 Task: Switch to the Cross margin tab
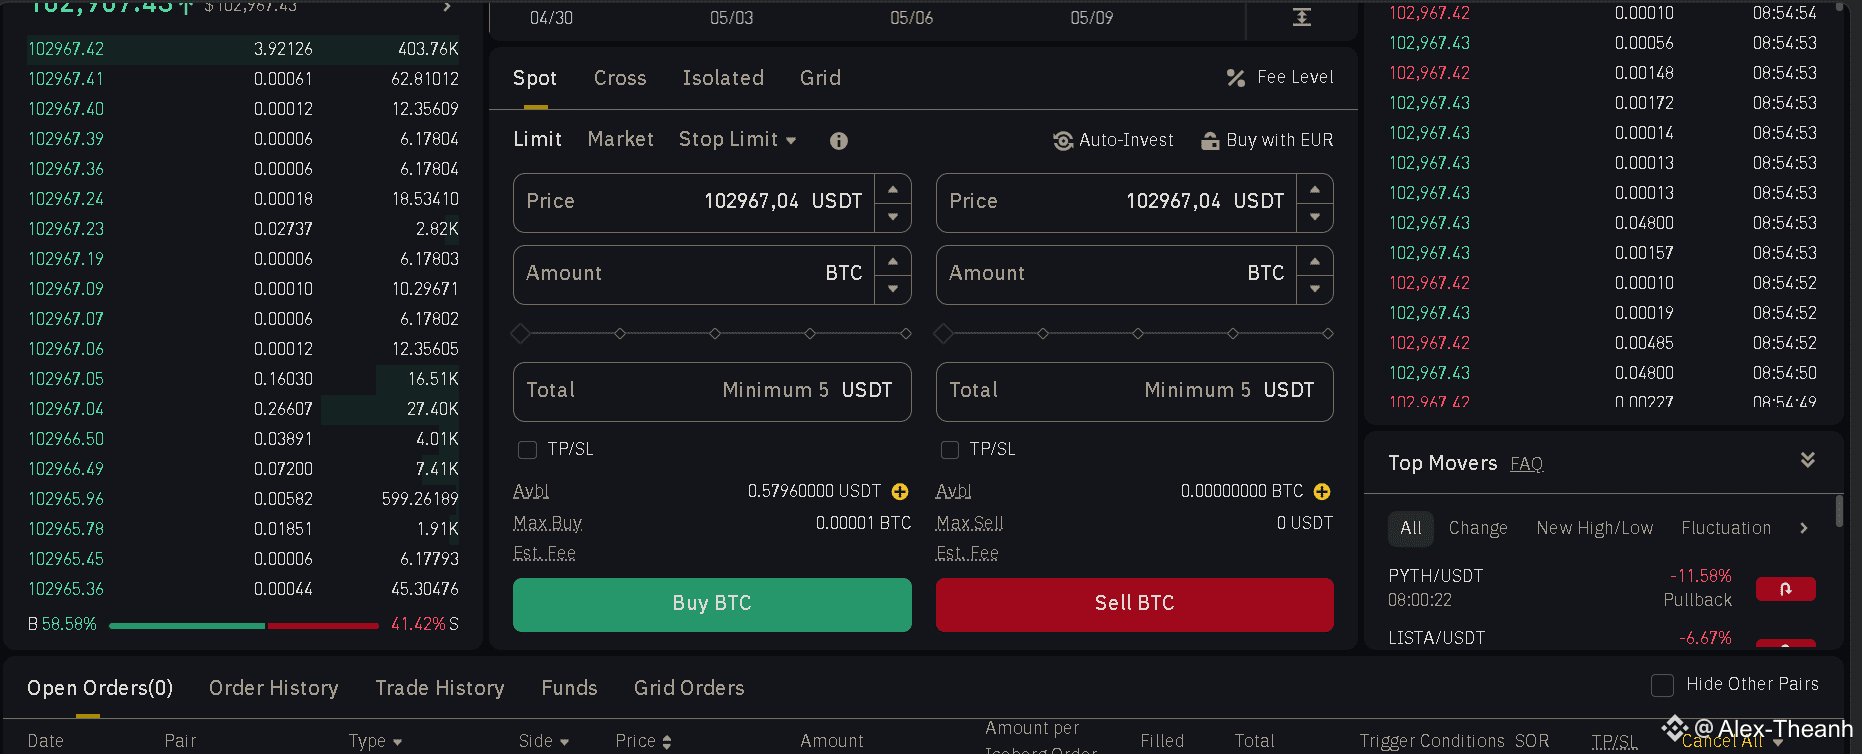pyautogui.click(x=620, y=78)
